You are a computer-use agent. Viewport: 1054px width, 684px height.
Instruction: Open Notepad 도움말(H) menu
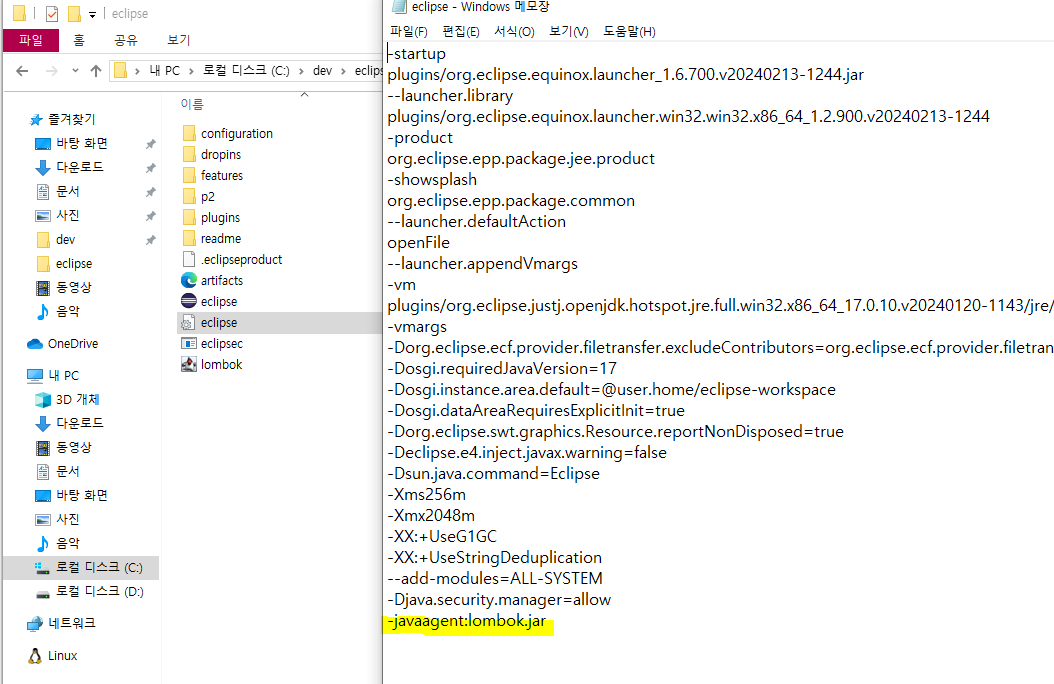tap(629, 32)
